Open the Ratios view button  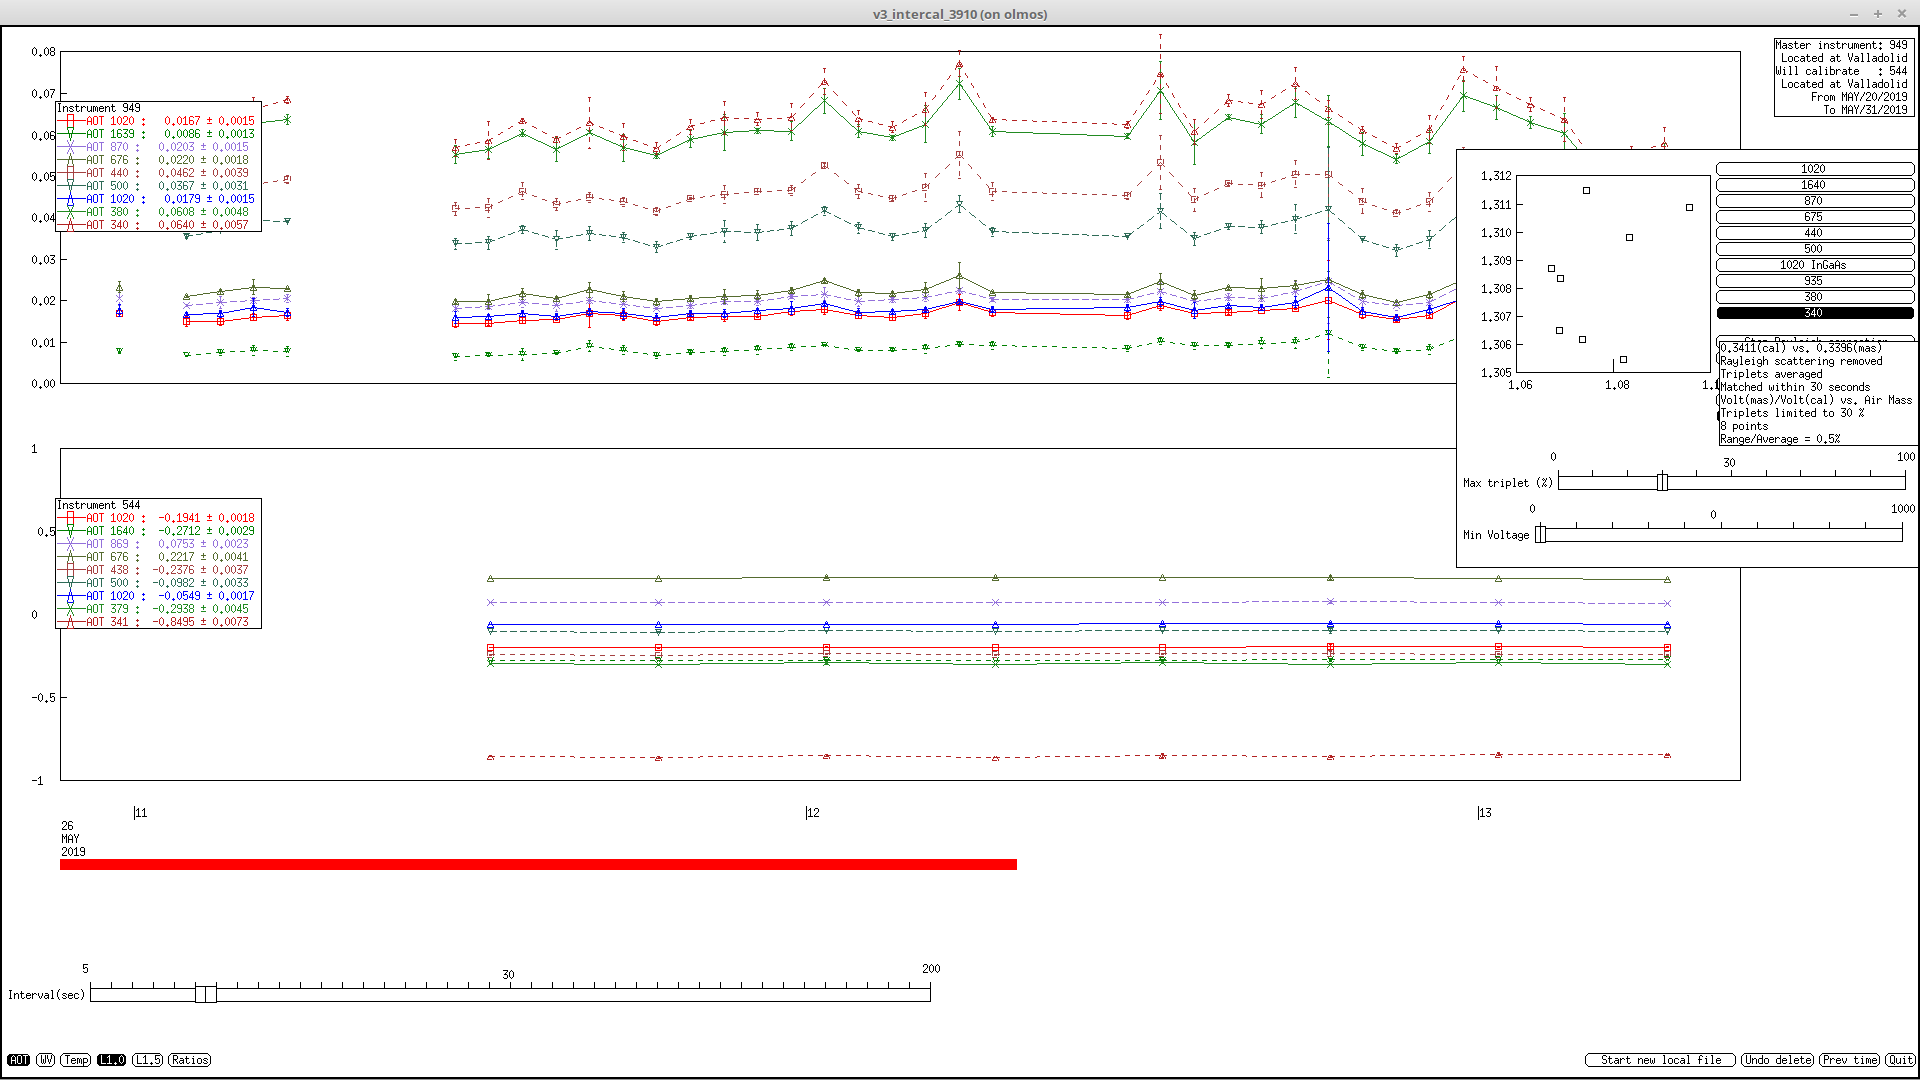pos(190,1060)
